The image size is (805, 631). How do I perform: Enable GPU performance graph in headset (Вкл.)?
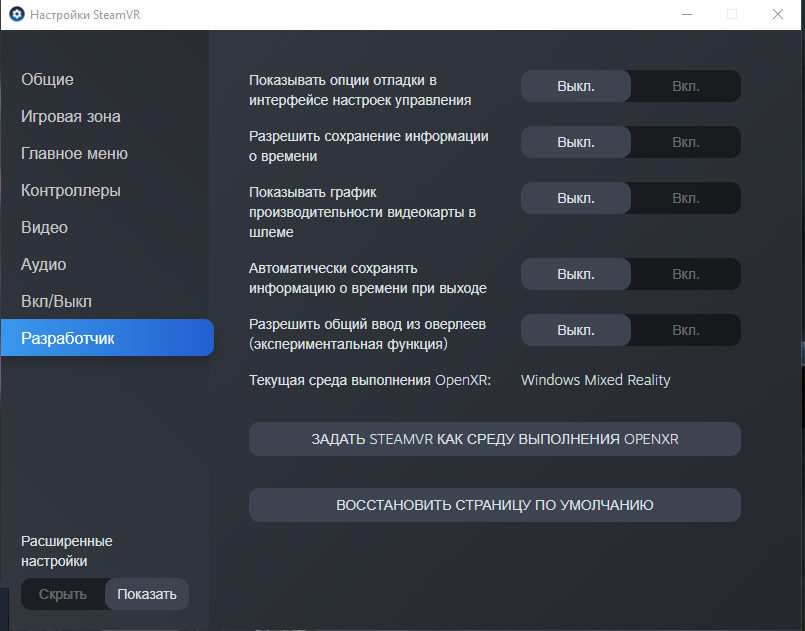pos(686,198)
